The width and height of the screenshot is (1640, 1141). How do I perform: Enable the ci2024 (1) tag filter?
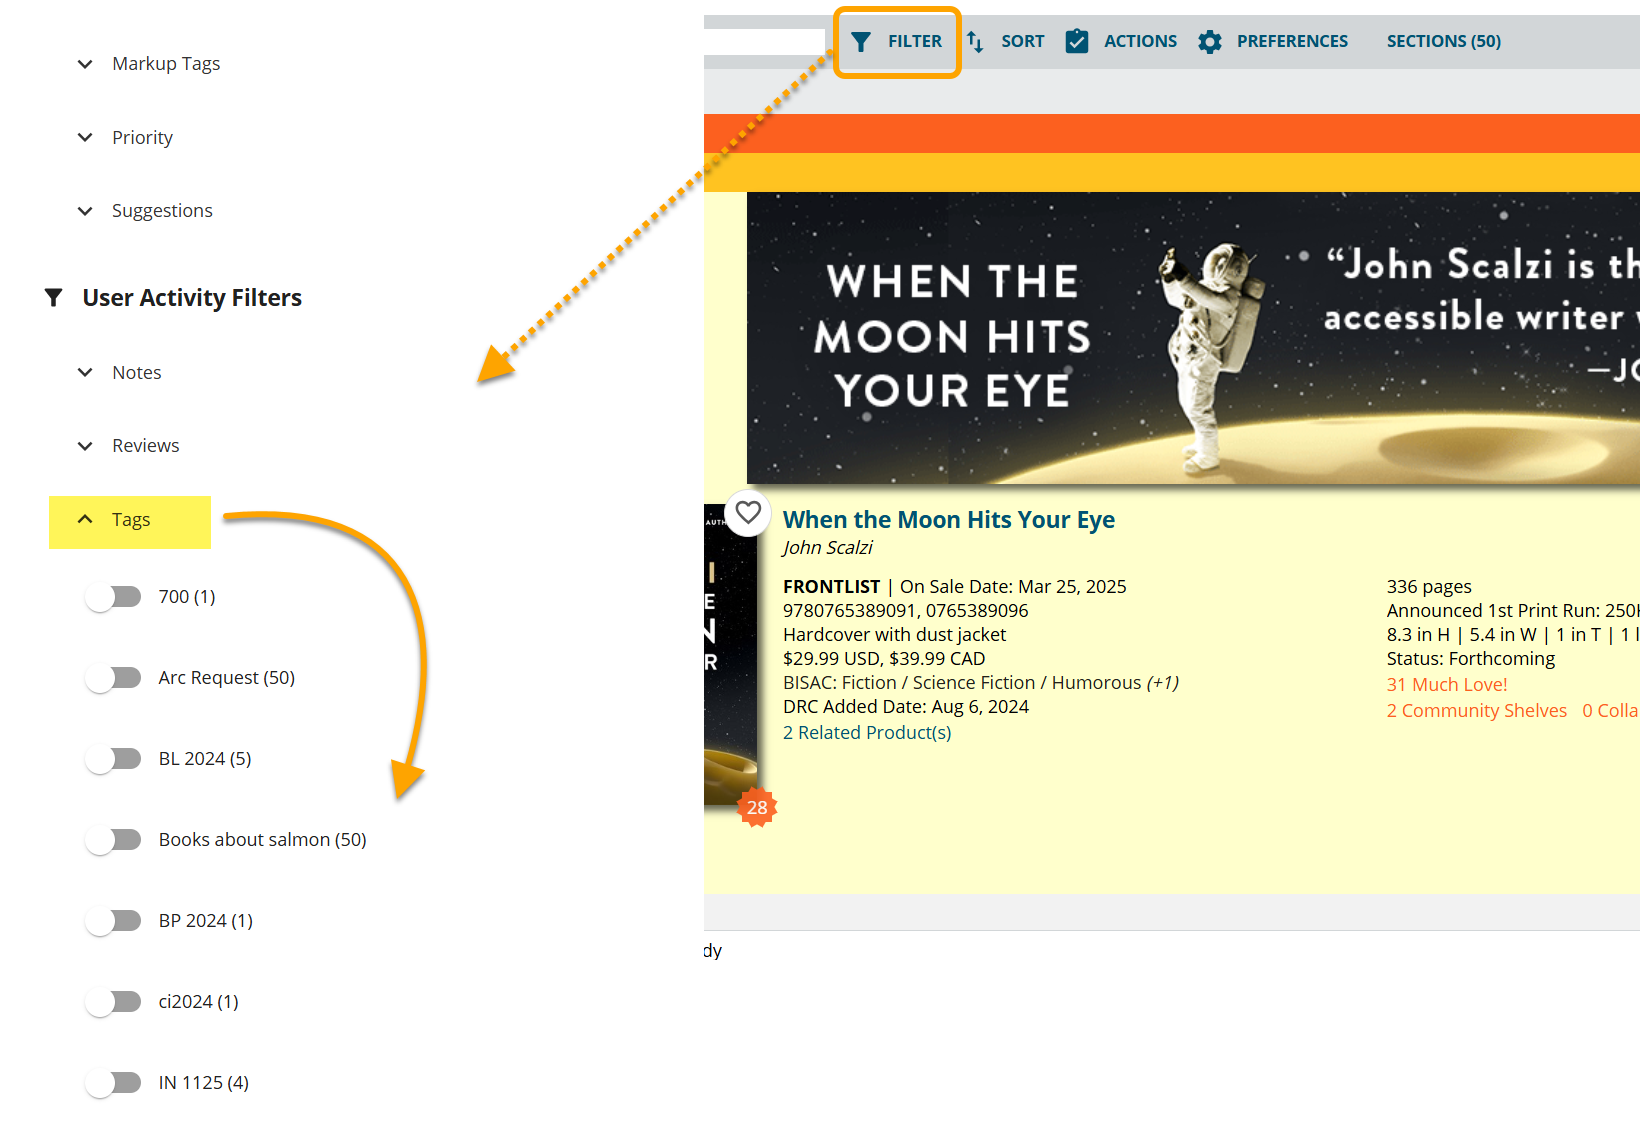pyautogui.click(x=113, y=1002)
